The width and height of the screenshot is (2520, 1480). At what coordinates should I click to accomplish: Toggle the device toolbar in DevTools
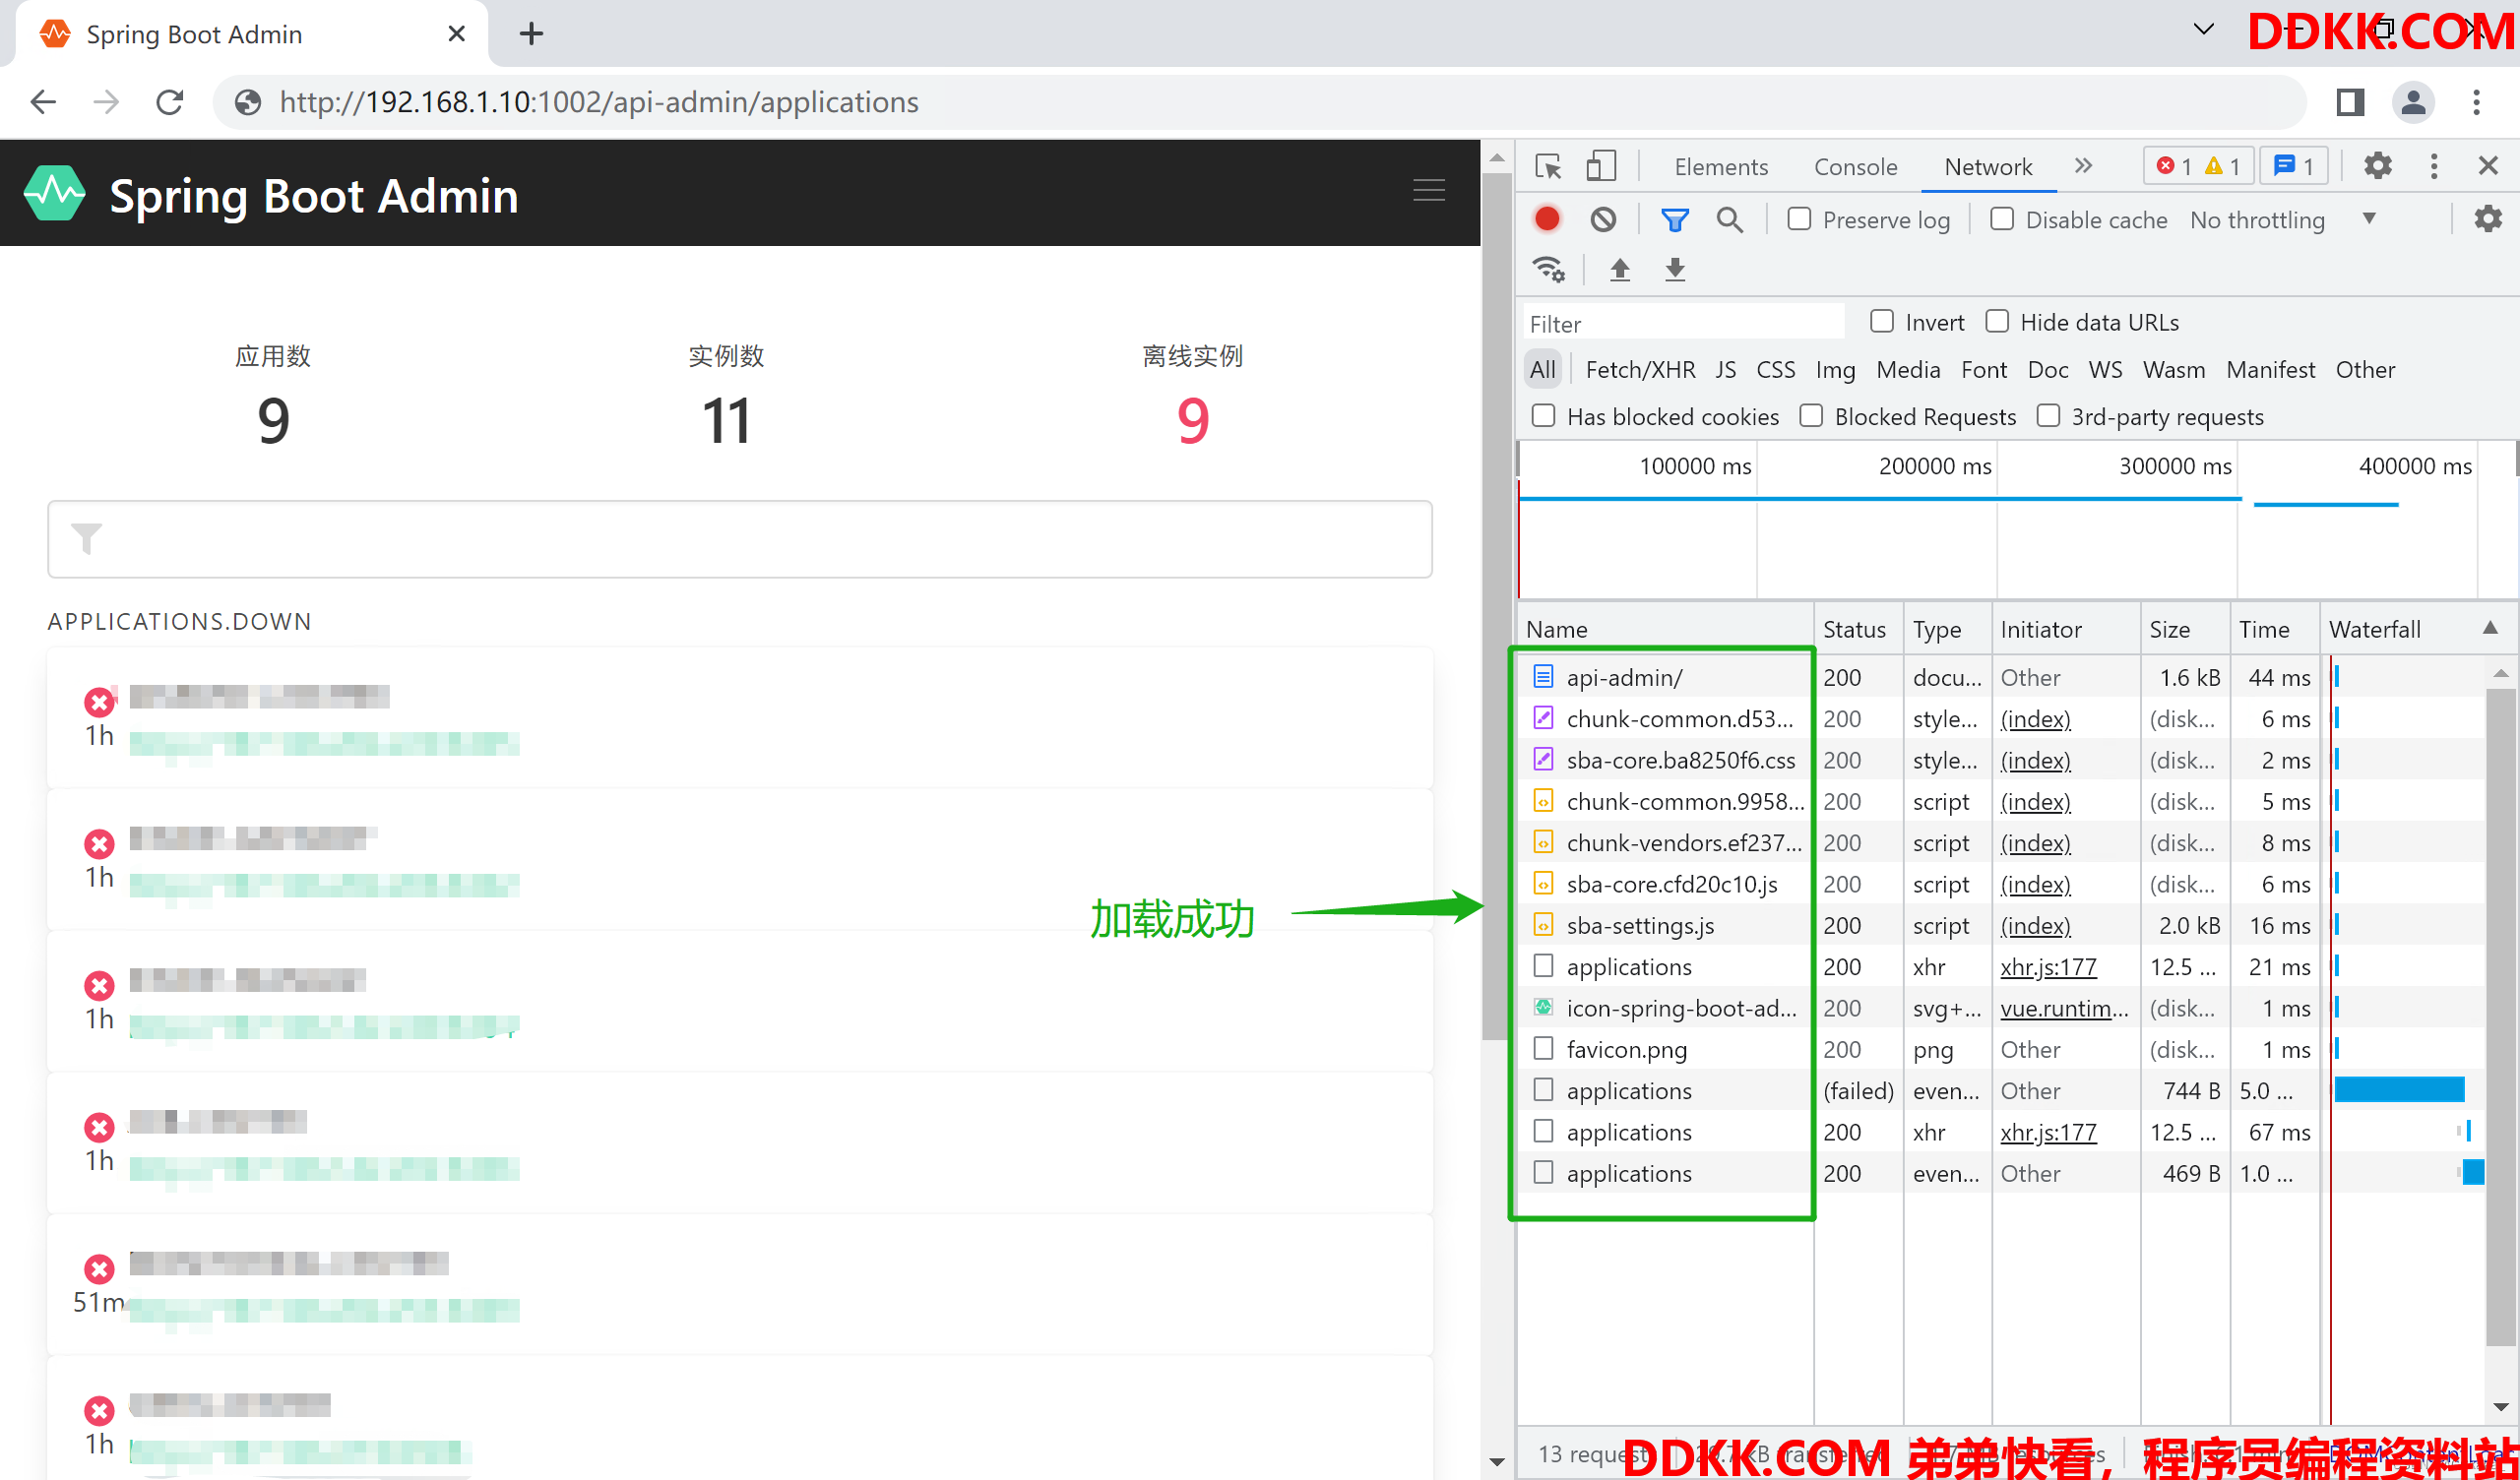[1601, 166]
